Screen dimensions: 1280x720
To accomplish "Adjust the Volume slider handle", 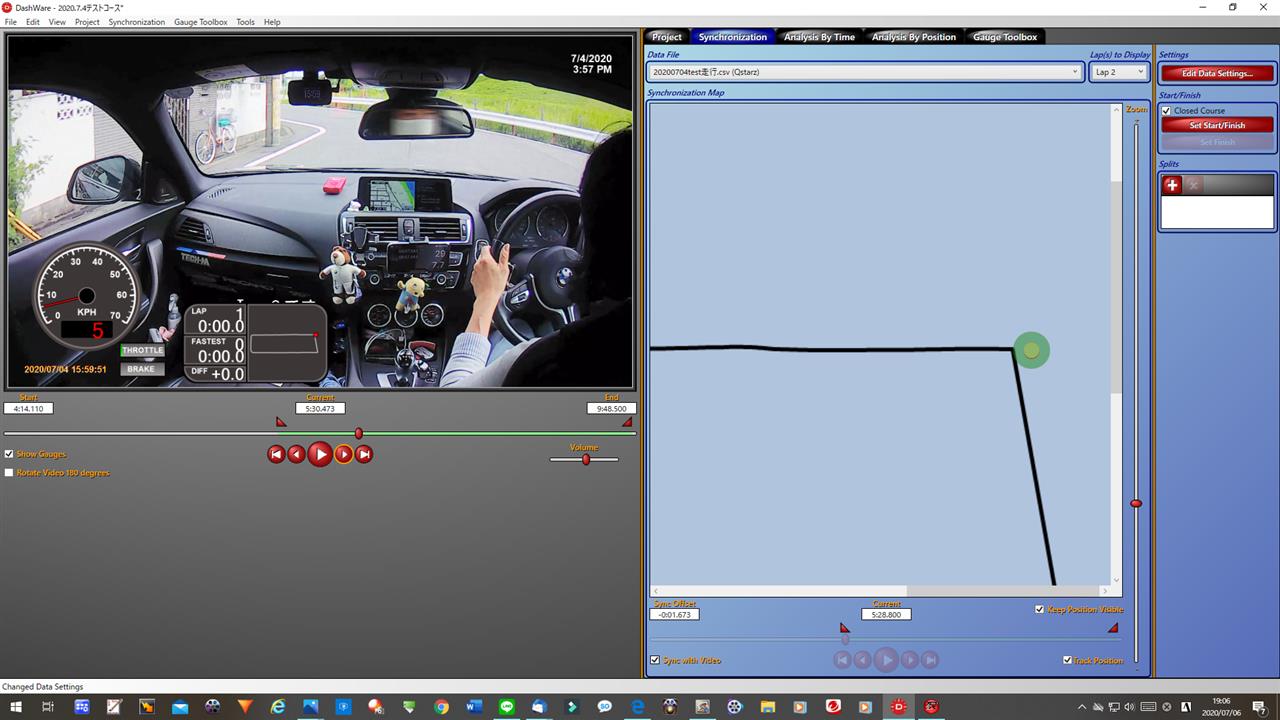I will tap(586, 459).
